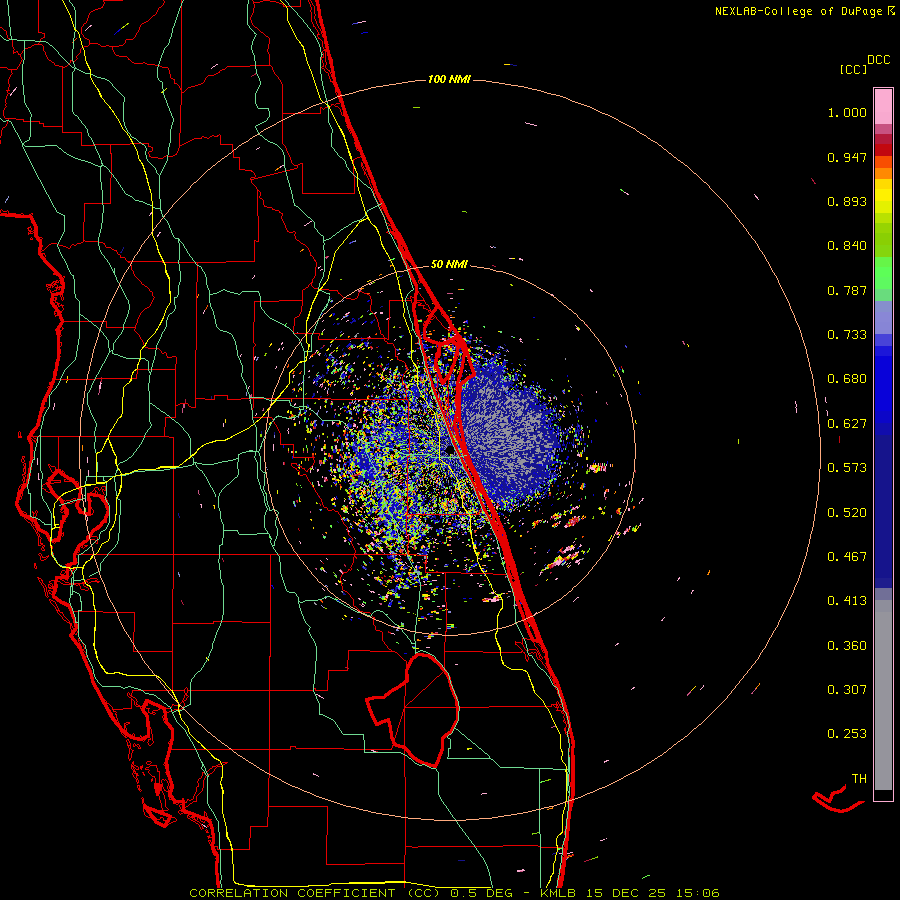
Task: Click the 0.840 value on the color scale
Action: pos(847,246)
